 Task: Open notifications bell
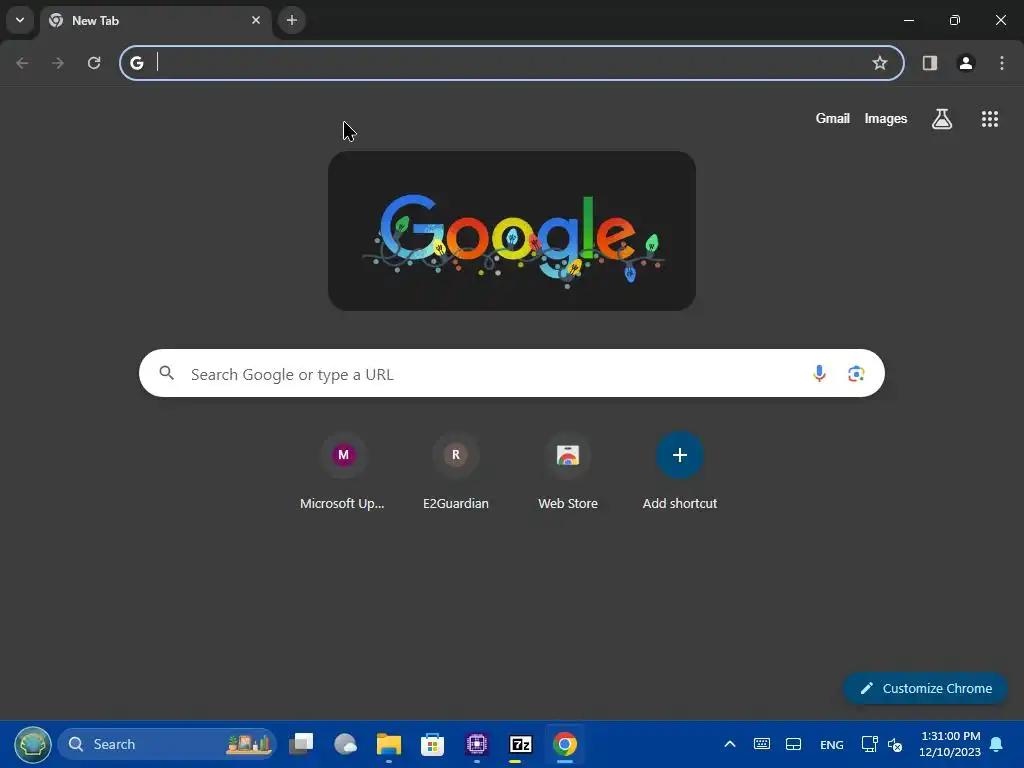997,744
